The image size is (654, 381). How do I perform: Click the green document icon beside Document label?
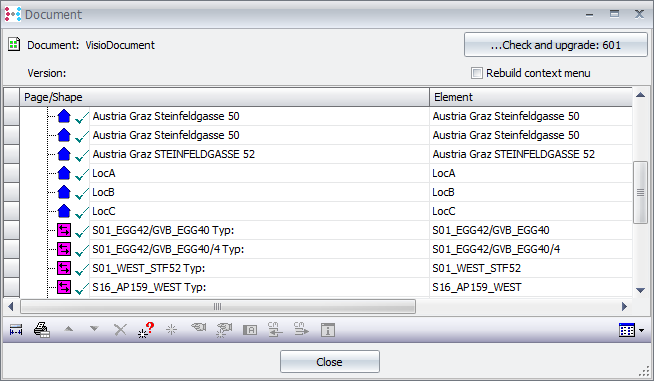click(14, 44)
